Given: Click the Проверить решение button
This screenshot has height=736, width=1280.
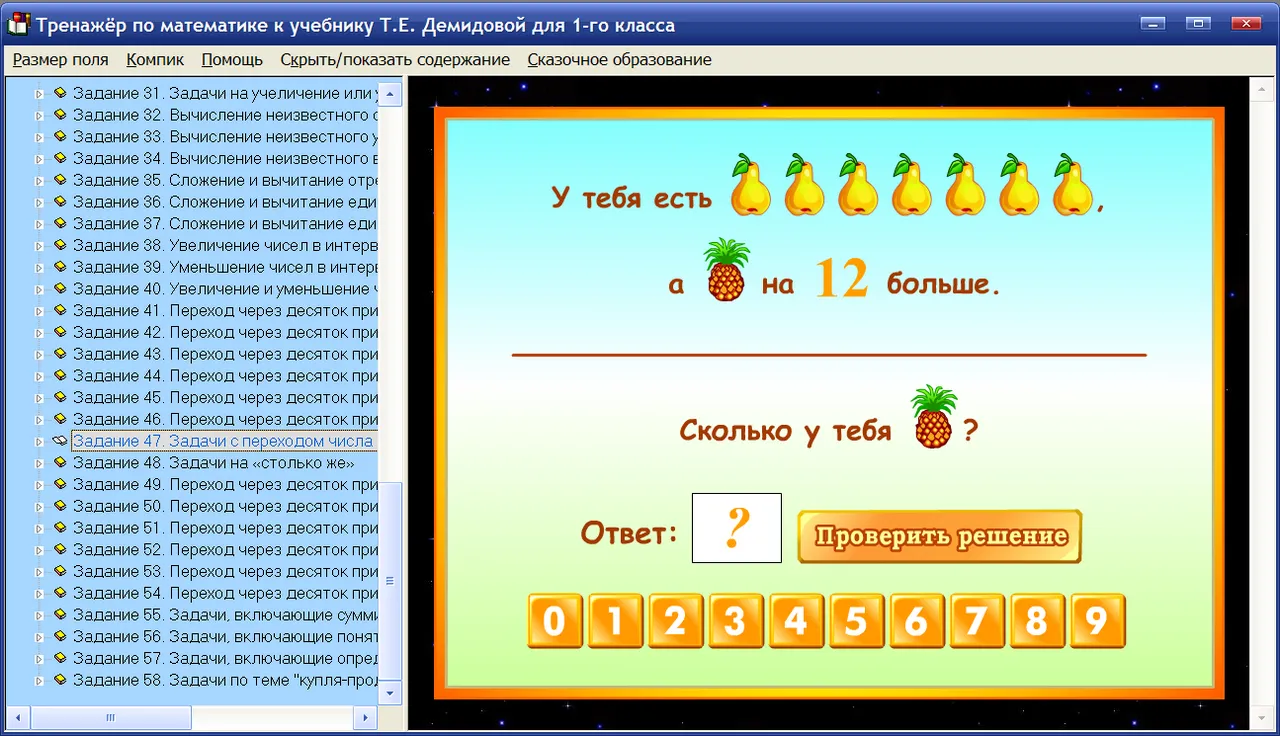Looking at the screenshot, I should pyautogui.click(x=940, y=536).
